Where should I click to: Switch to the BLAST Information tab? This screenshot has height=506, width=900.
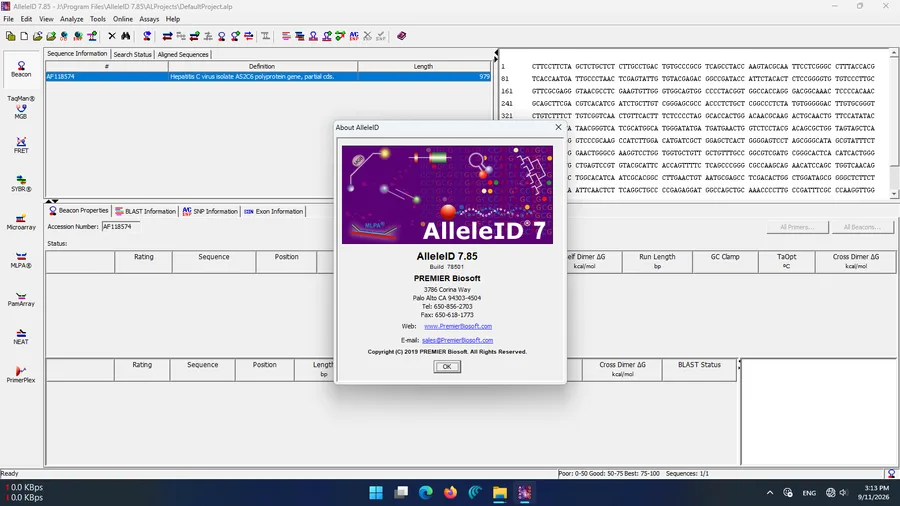pyautogui.click(x=145, y=212)
